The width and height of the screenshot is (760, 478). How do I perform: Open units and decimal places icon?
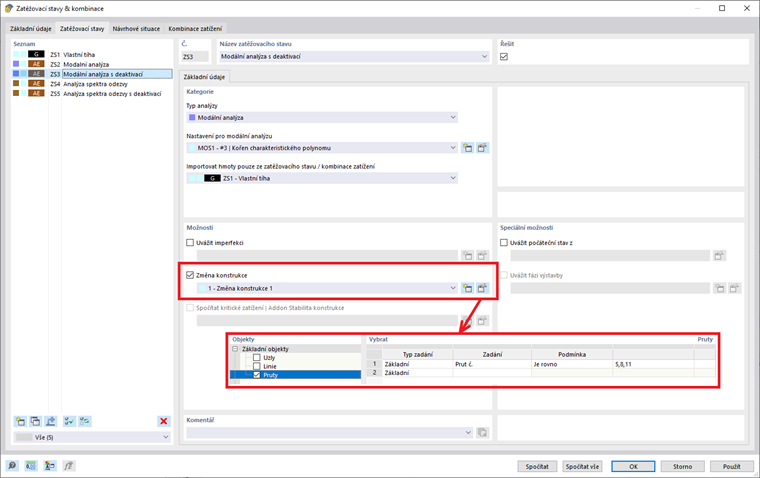point(31,466)
